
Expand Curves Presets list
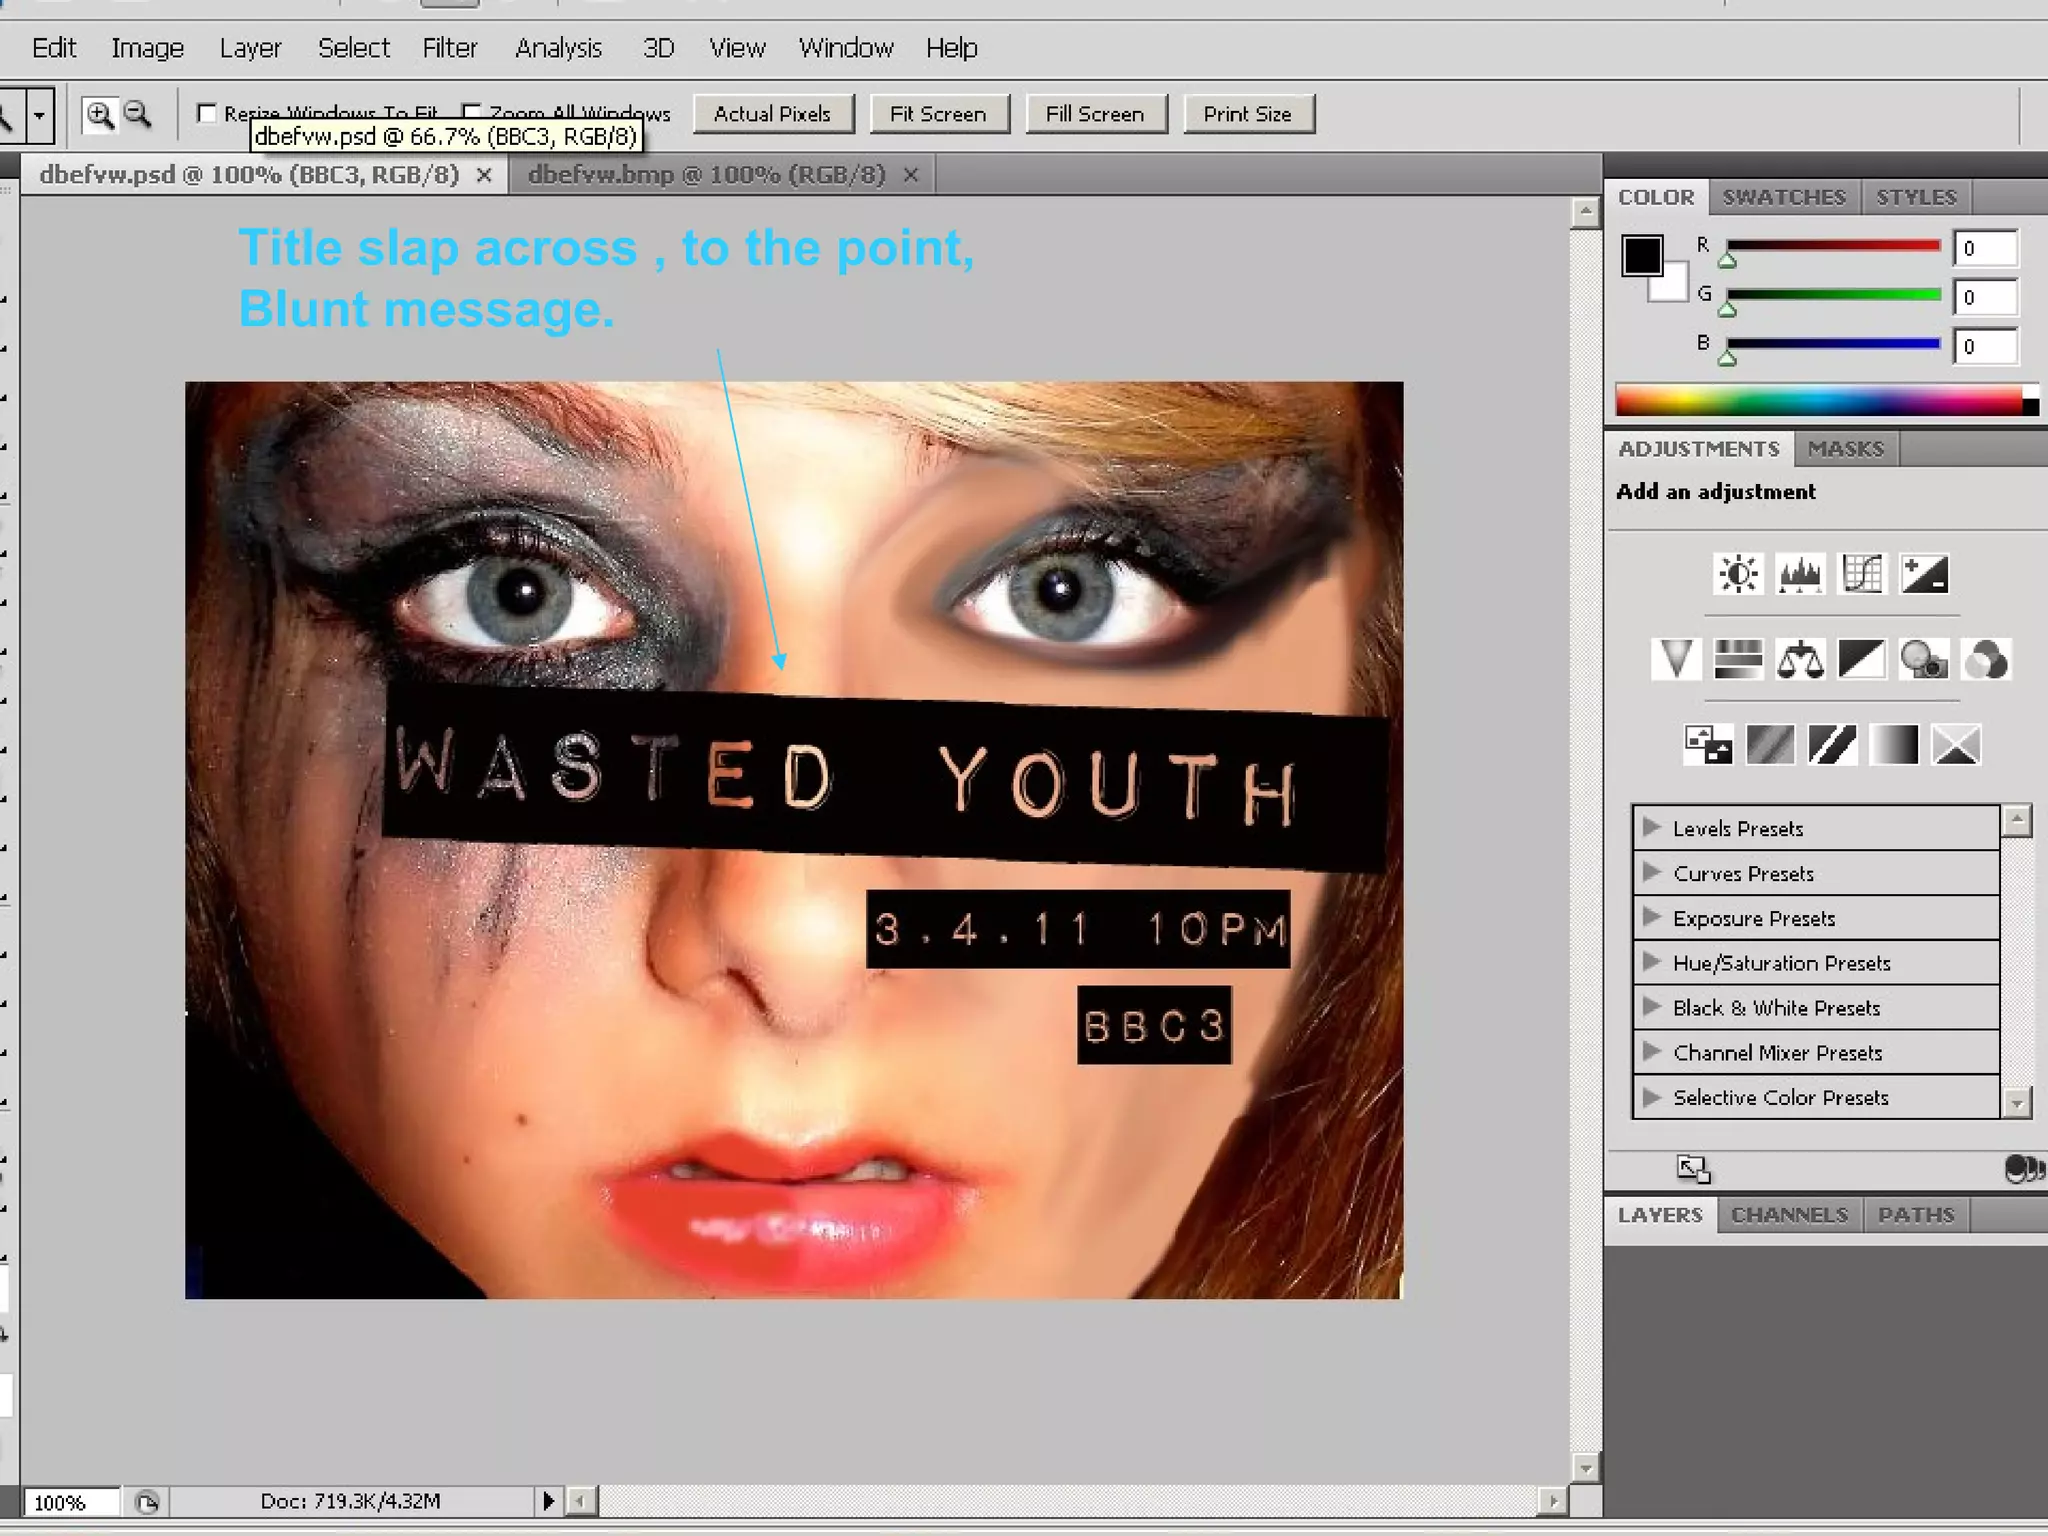tap(1652, 872)
